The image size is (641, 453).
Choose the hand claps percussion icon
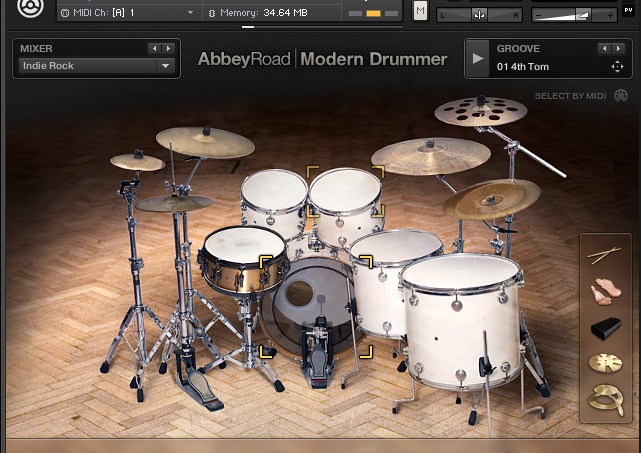(605, 292)
